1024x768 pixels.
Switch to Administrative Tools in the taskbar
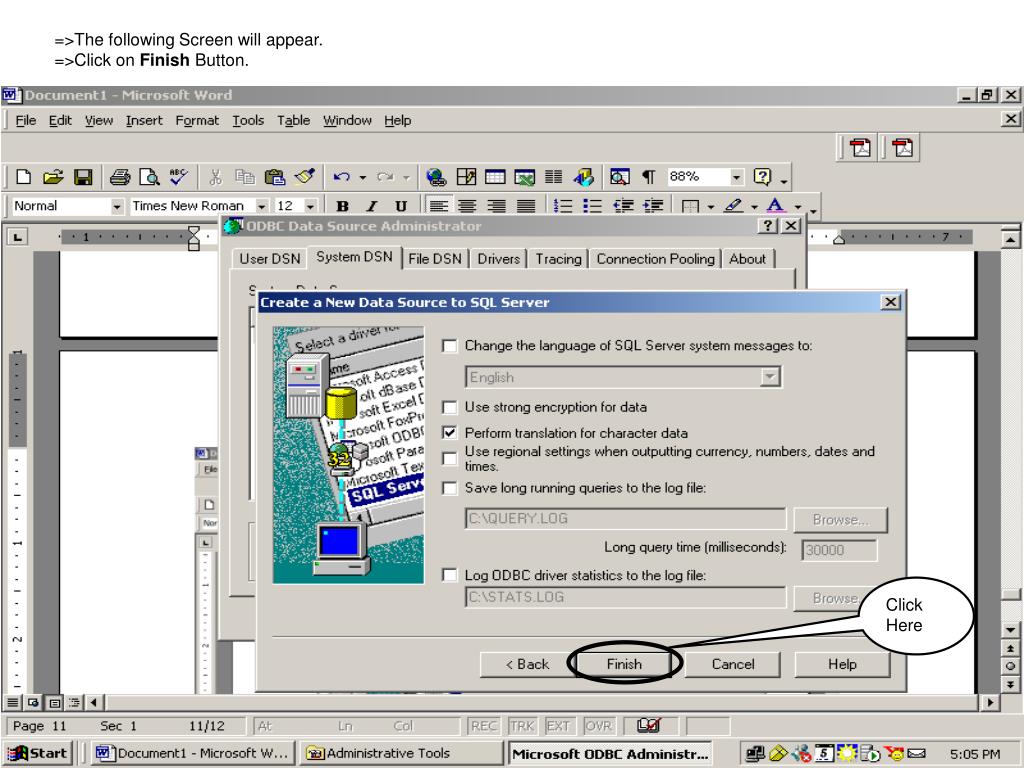point(401,753)
